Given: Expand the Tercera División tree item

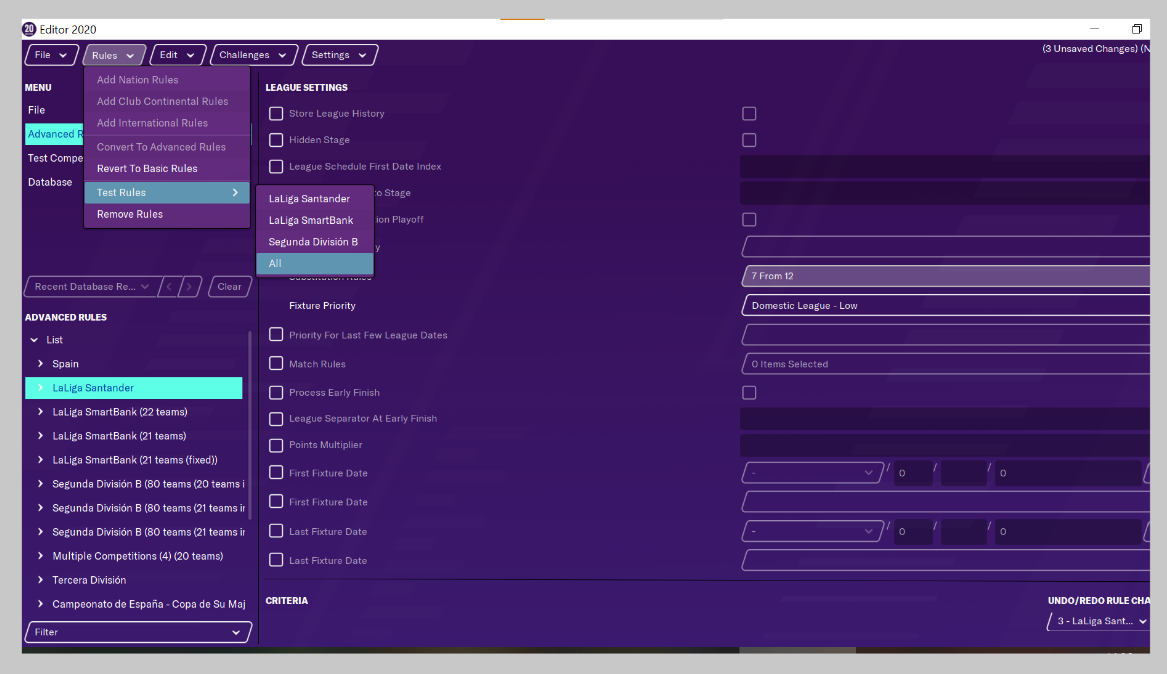Looking at the screenshot, I should coord(41,580).
